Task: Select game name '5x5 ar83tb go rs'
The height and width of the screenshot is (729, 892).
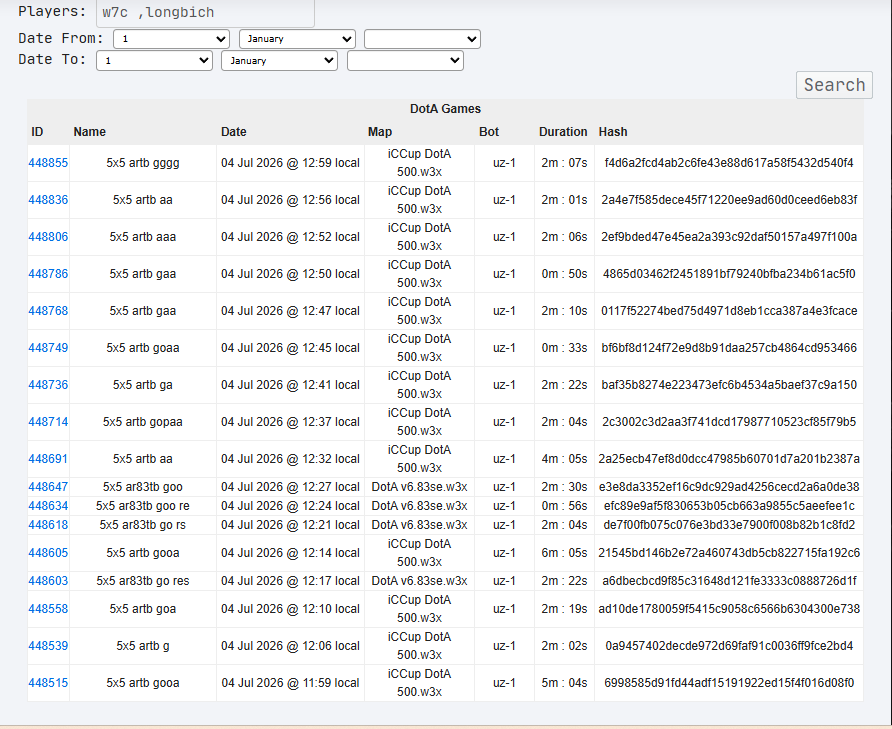Action: pyautogui.click(x=143, y=525)
